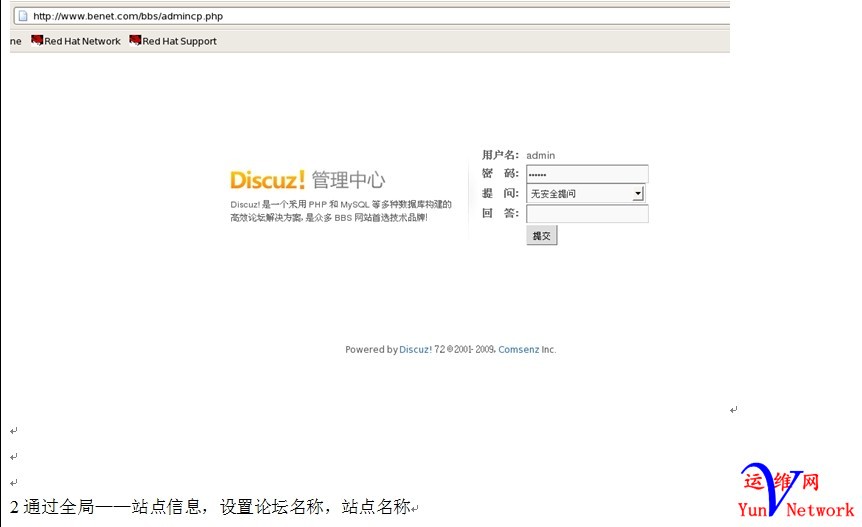Click the admin username text
The image size is (862, 527).
point(540,156)
